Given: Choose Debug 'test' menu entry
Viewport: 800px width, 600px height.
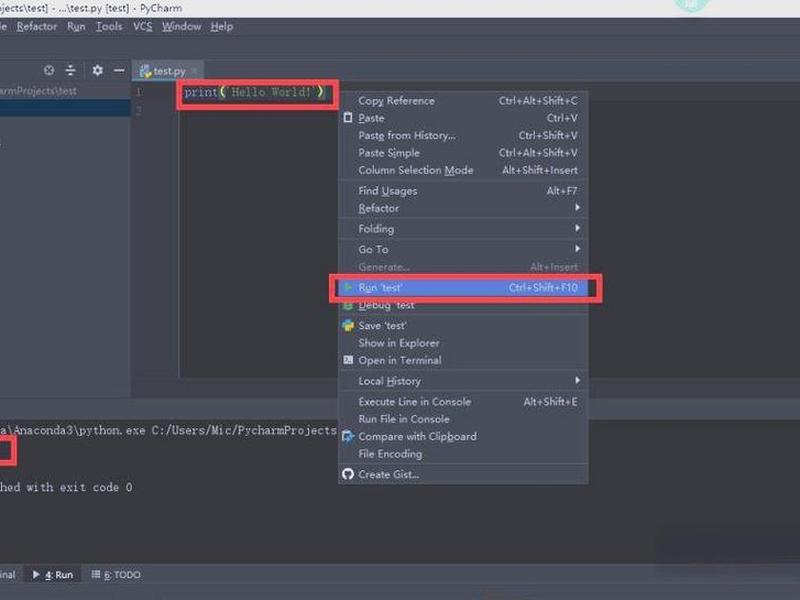Looking at the screenshot, I should [x=463, y=305].
